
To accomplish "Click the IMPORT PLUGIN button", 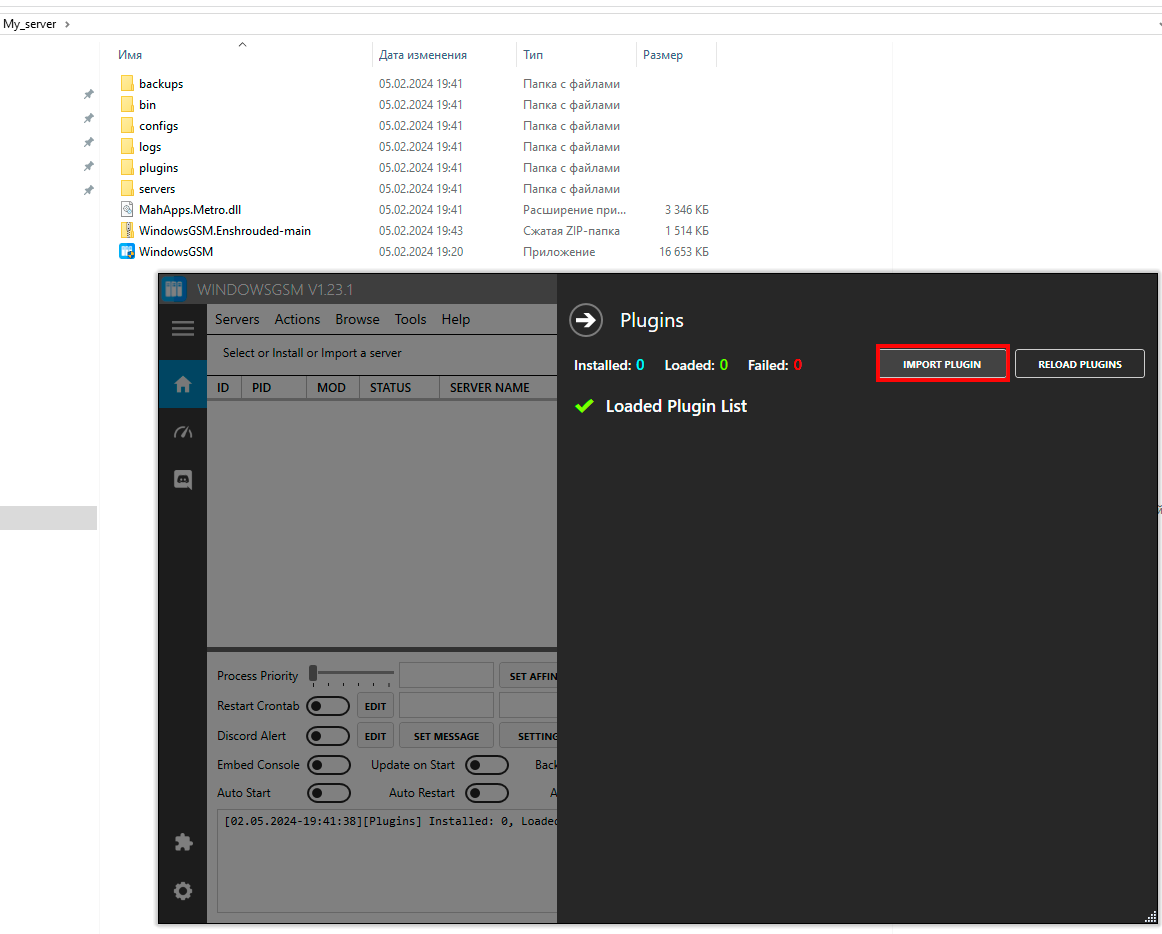I will coord(942,364).
